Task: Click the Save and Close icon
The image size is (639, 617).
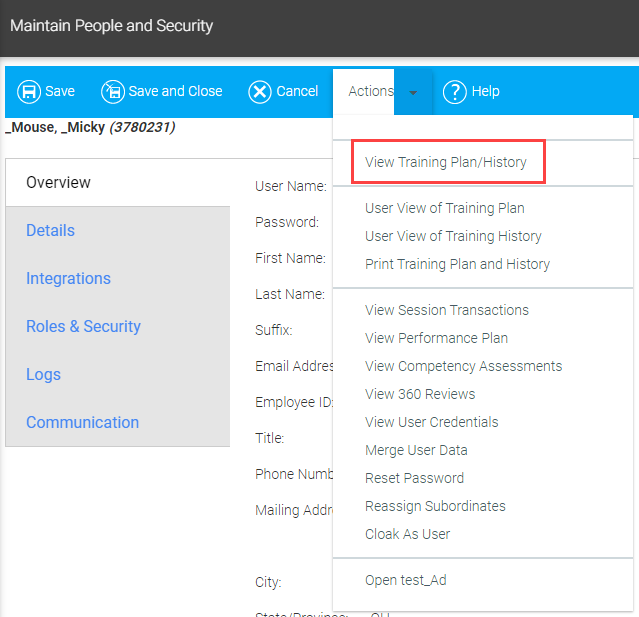Action: tap(113, 91)
